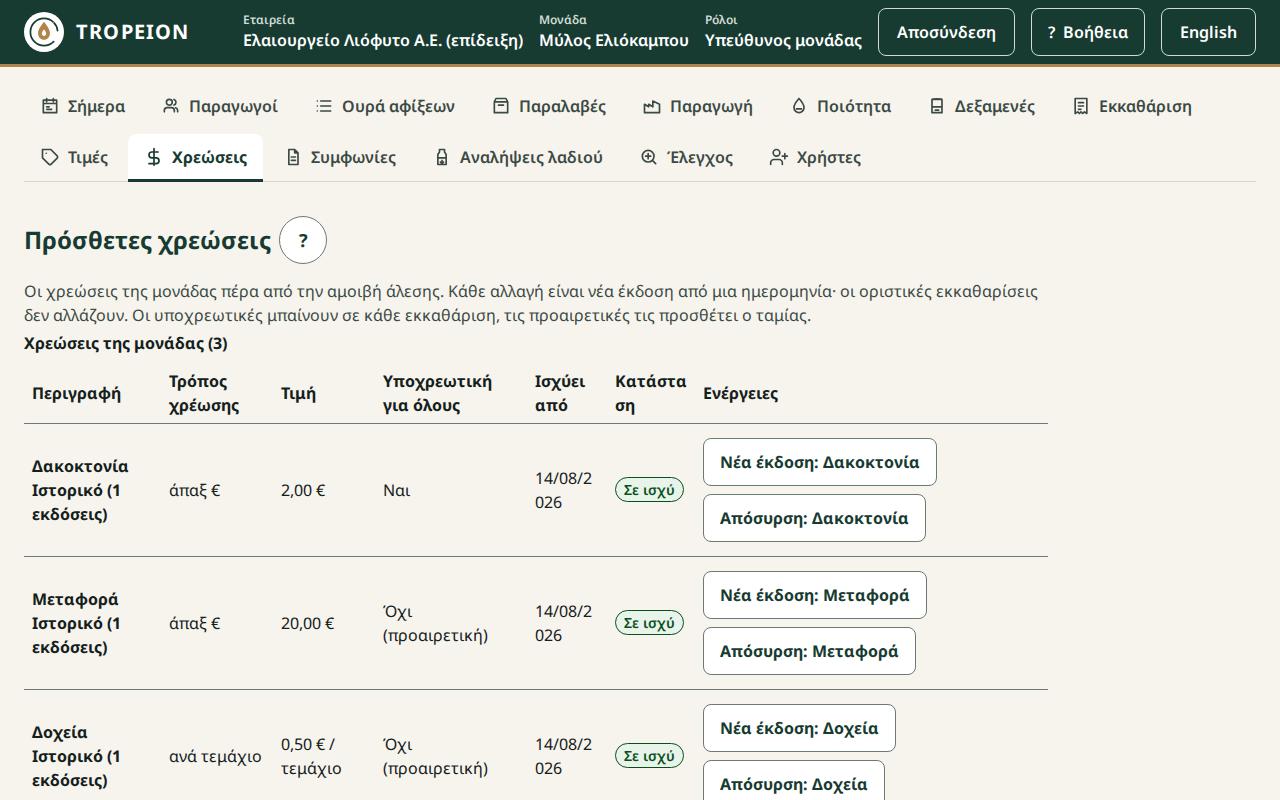Click the Αναλήψεις λαδιού bottle icon
The height and width of the screenshot is (800, 1280).
pos(442,157)
